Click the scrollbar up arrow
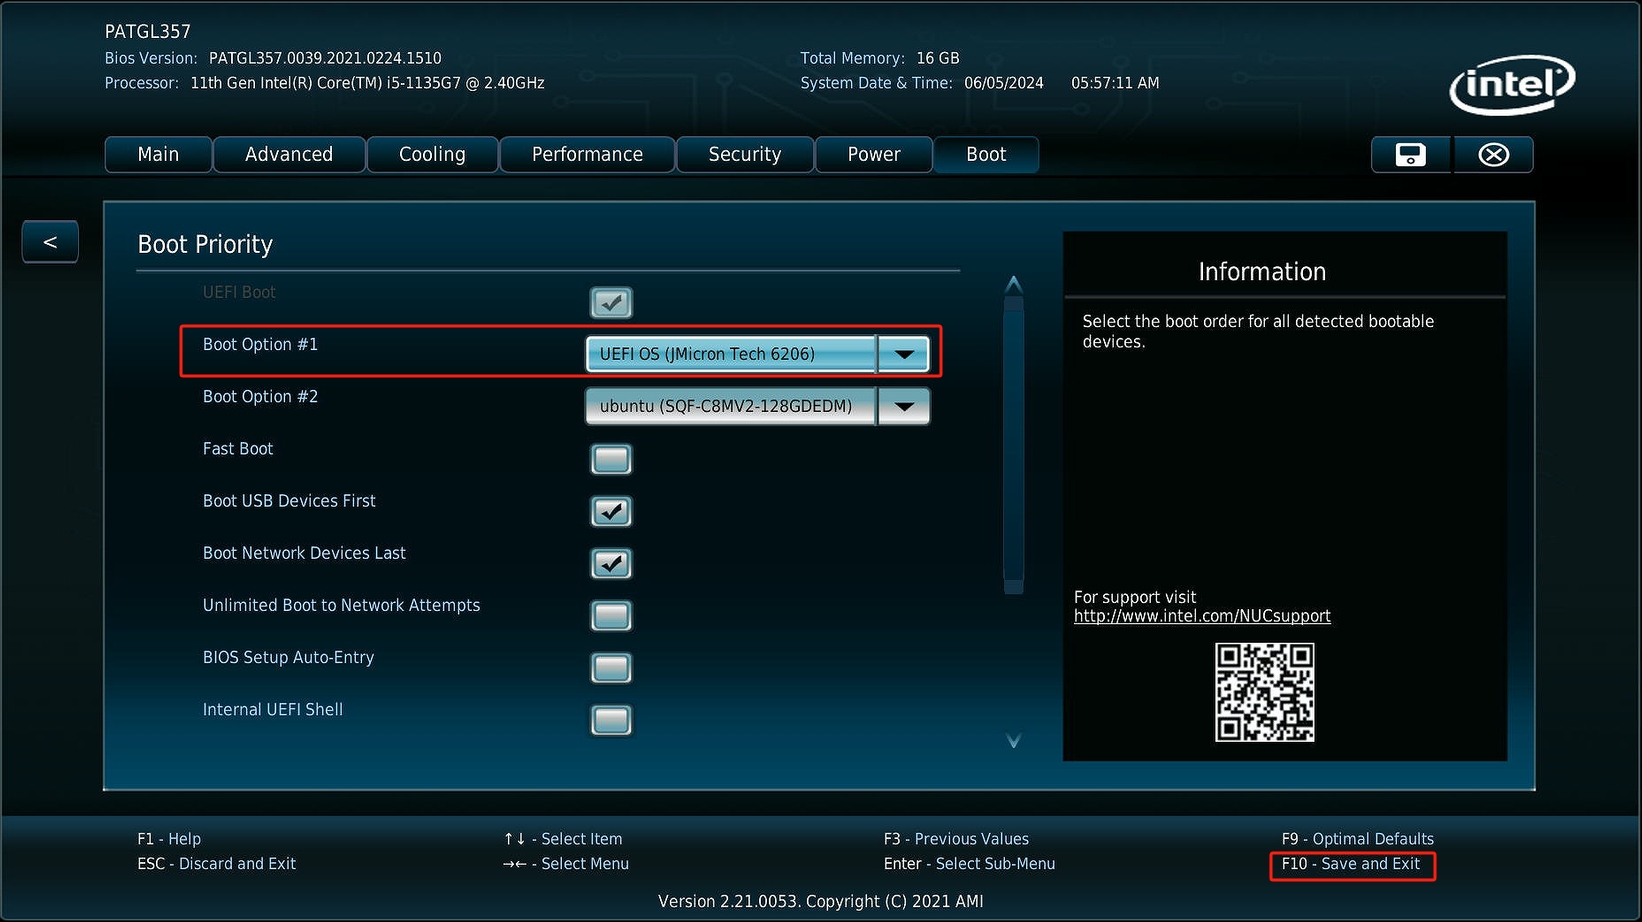 1013,285
